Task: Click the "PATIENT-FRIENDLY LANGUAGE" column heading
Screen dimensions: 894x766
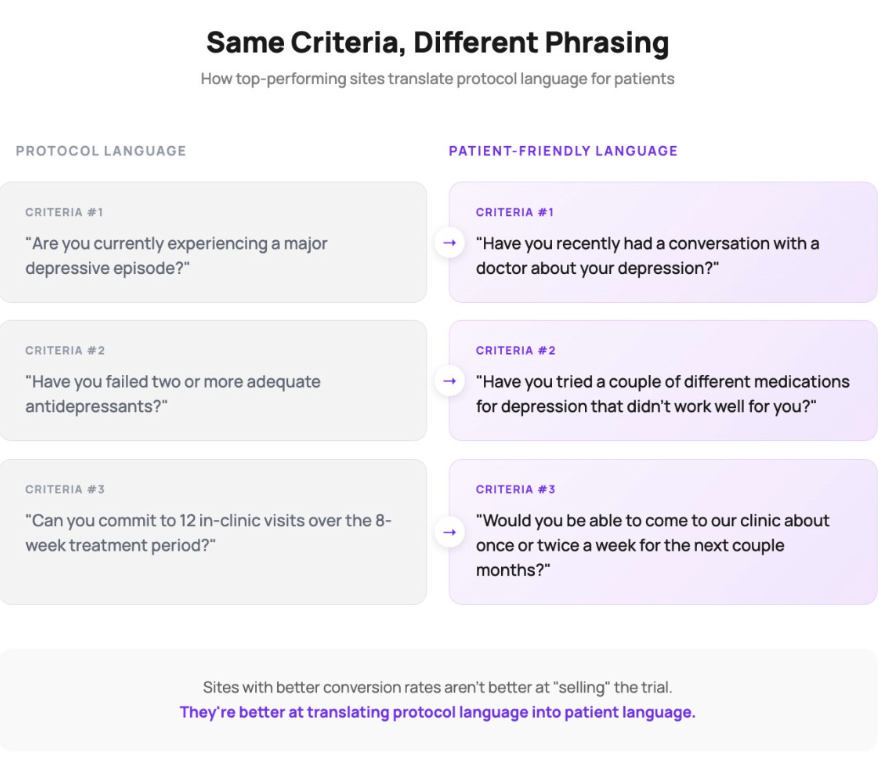Action: coord(563,151)
